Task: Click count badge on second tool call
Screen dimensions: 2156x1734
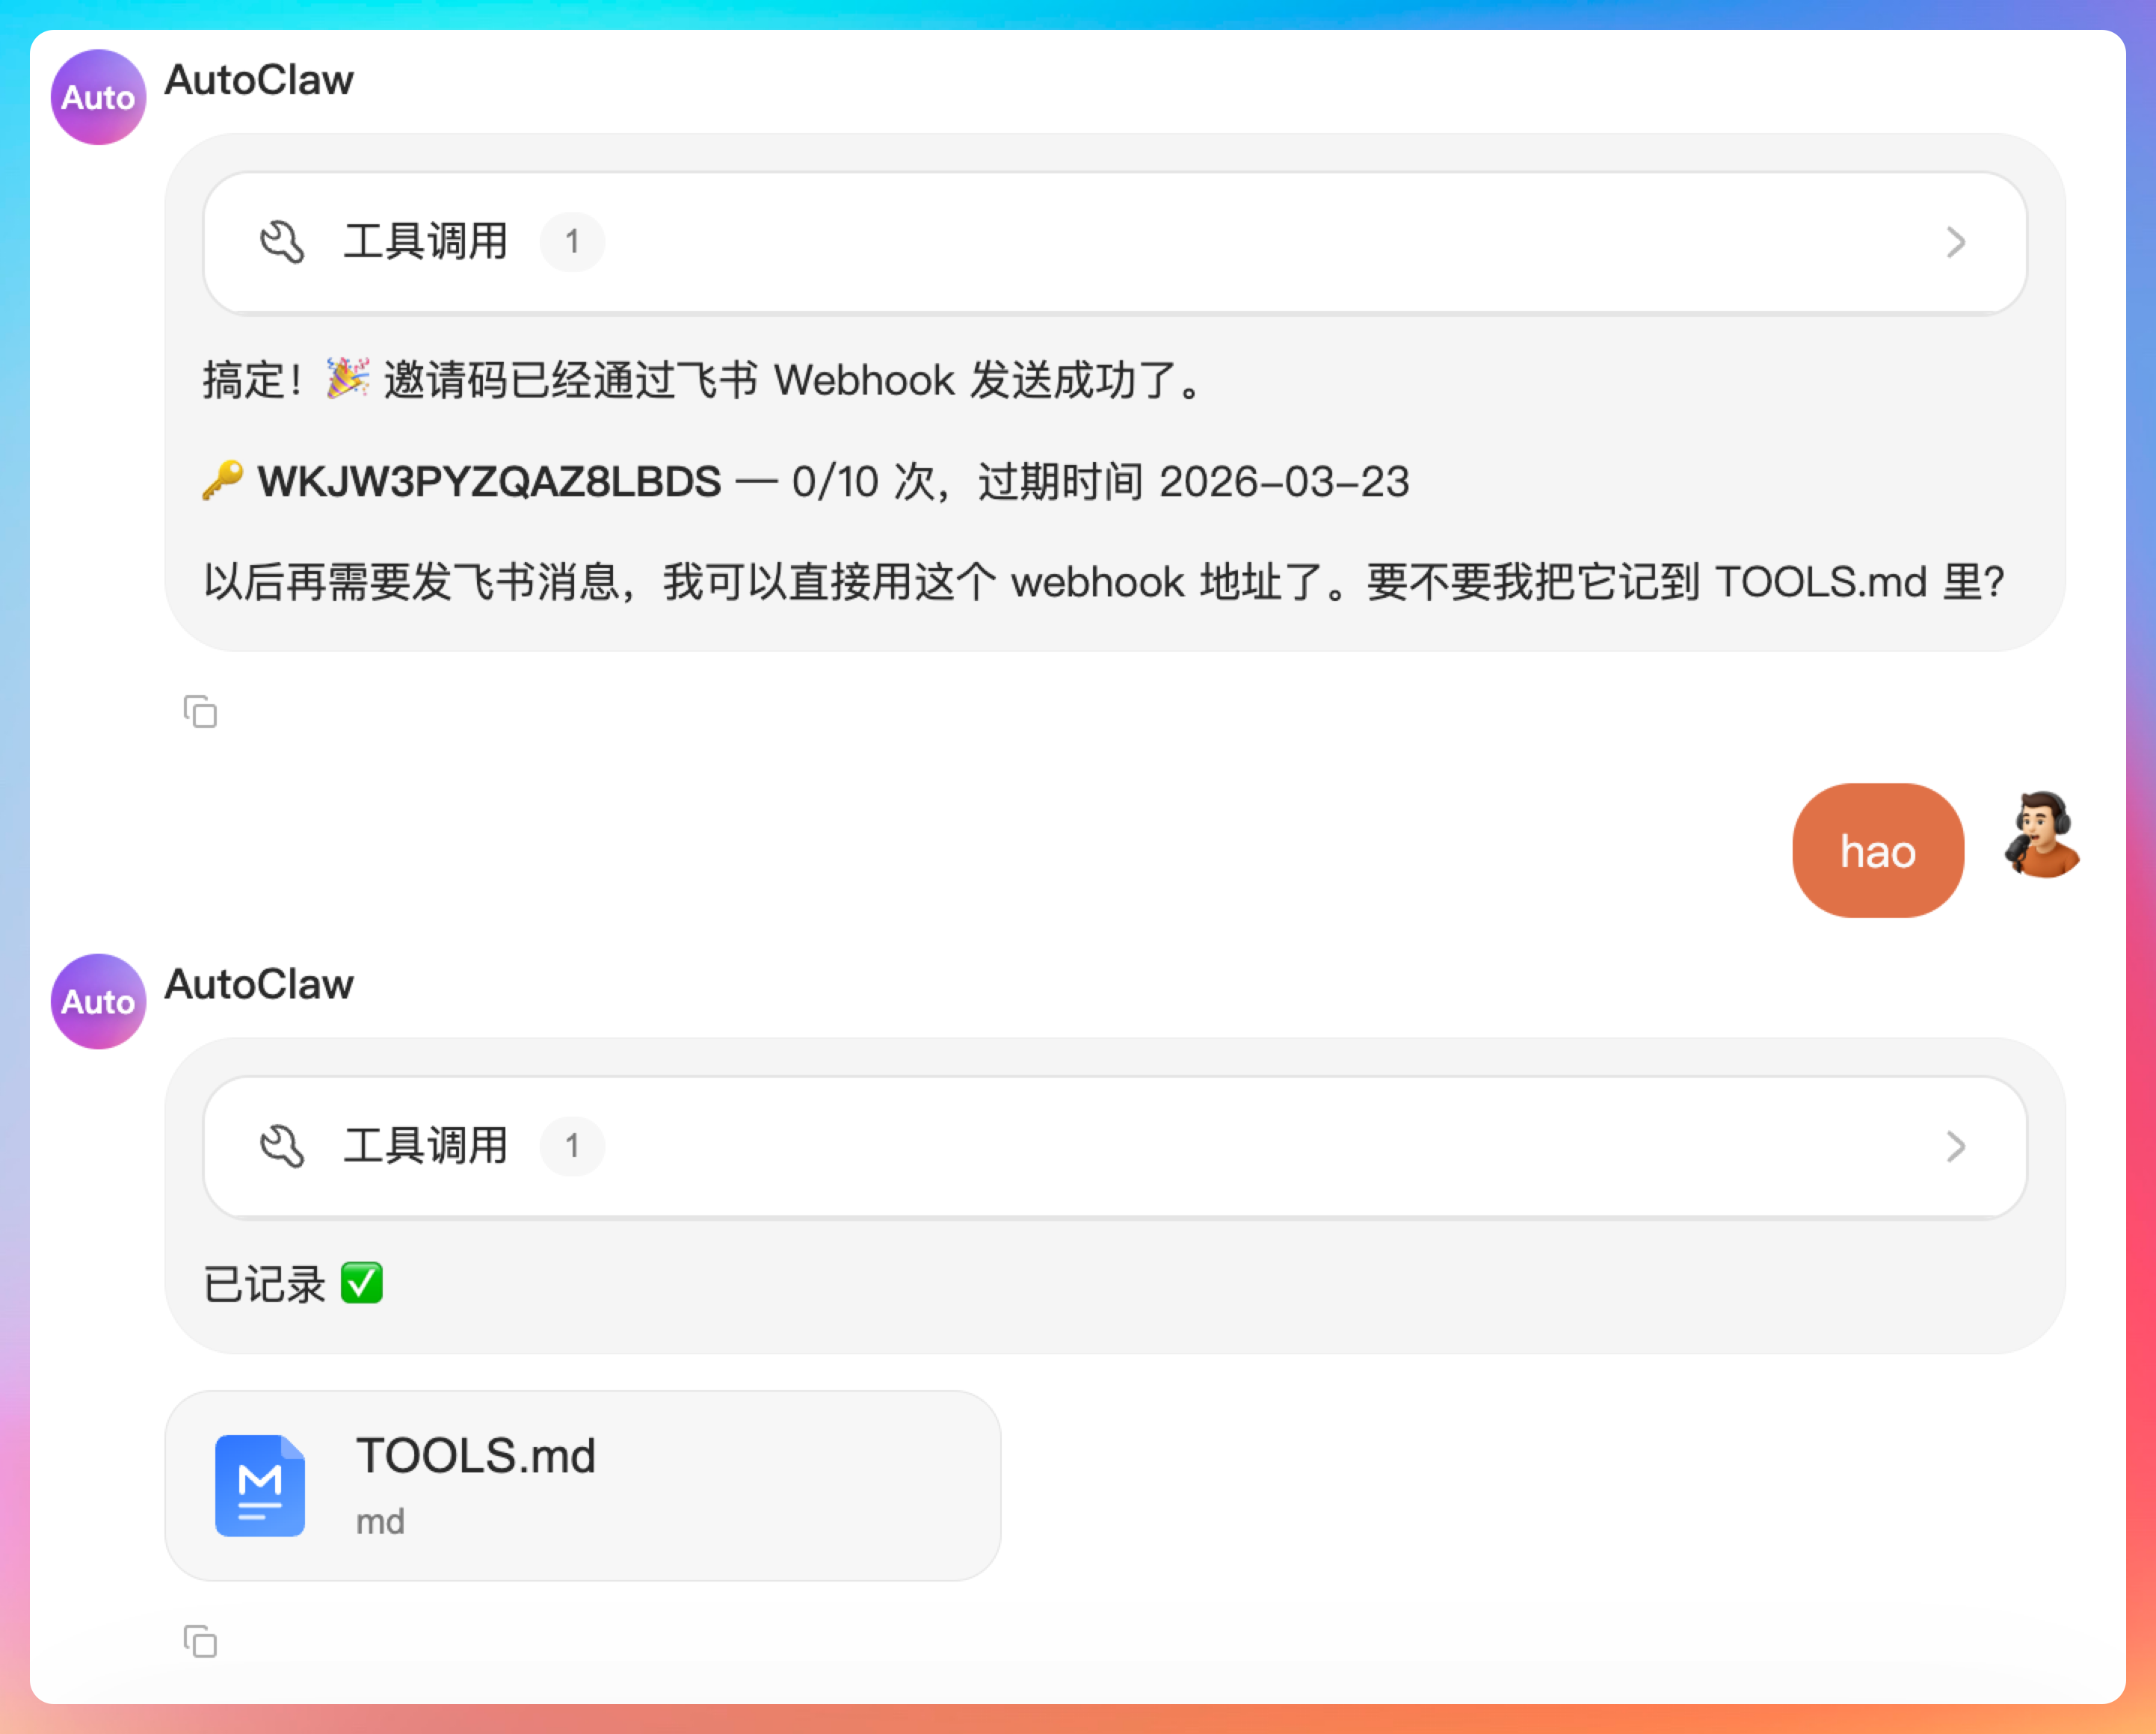Action: (572, 1146)
